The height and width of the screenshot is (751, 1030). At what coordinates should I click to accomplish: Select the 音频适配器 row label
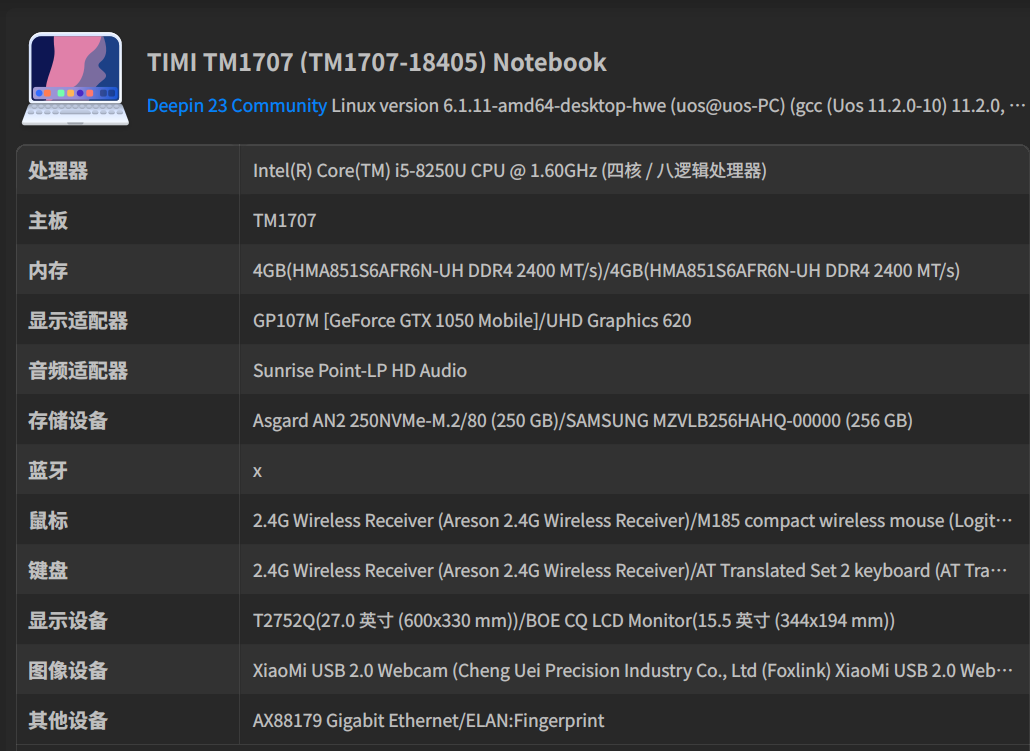click(x=78, y=371)
